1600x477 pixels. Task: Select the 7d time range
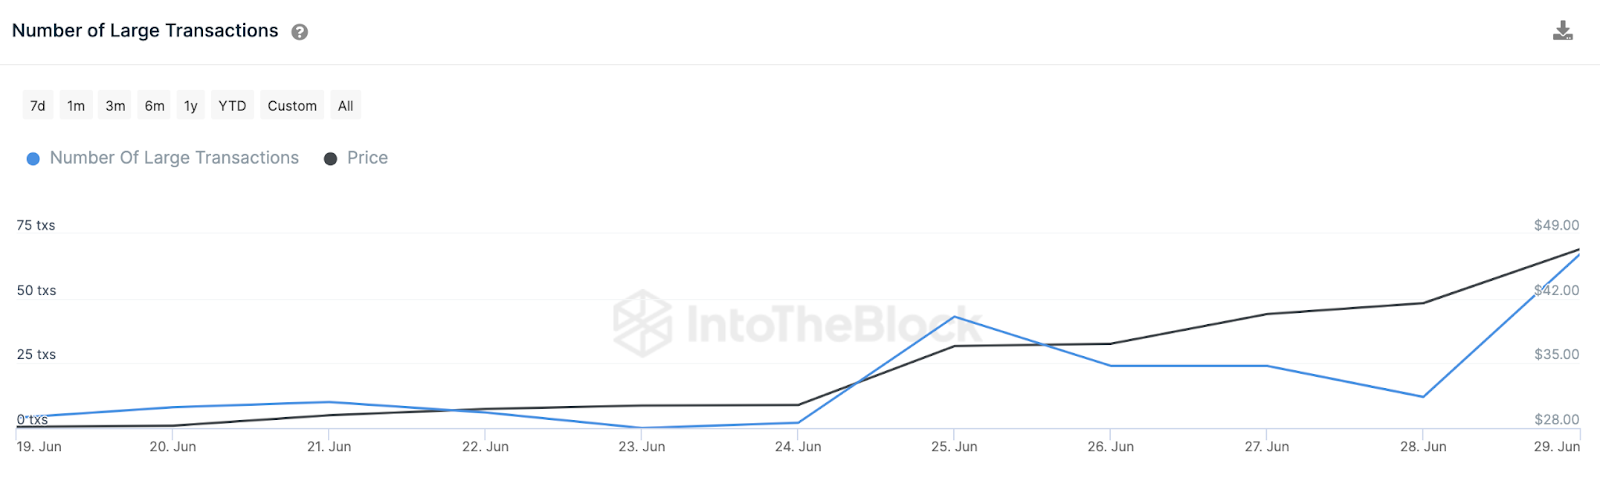(x=38, y=106)
